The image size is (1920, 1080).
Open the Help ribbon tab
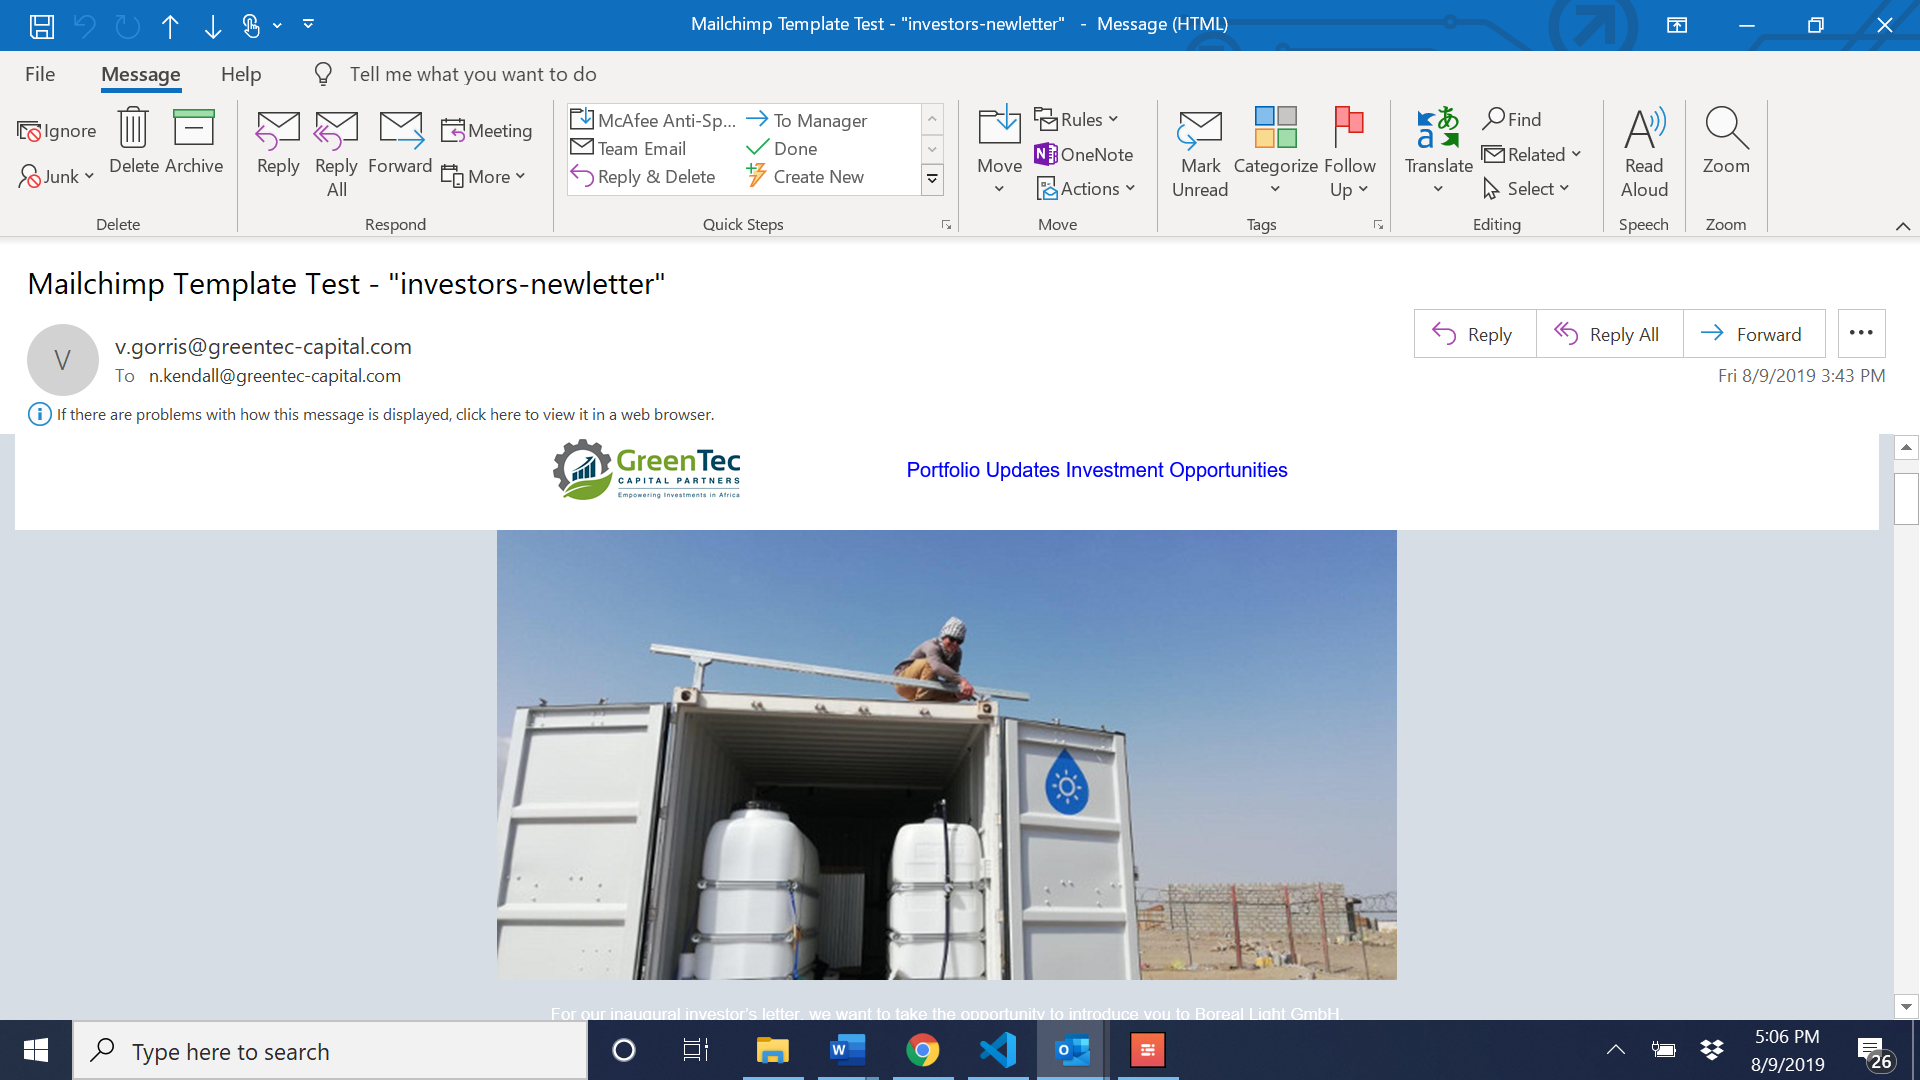click(240, 73)
